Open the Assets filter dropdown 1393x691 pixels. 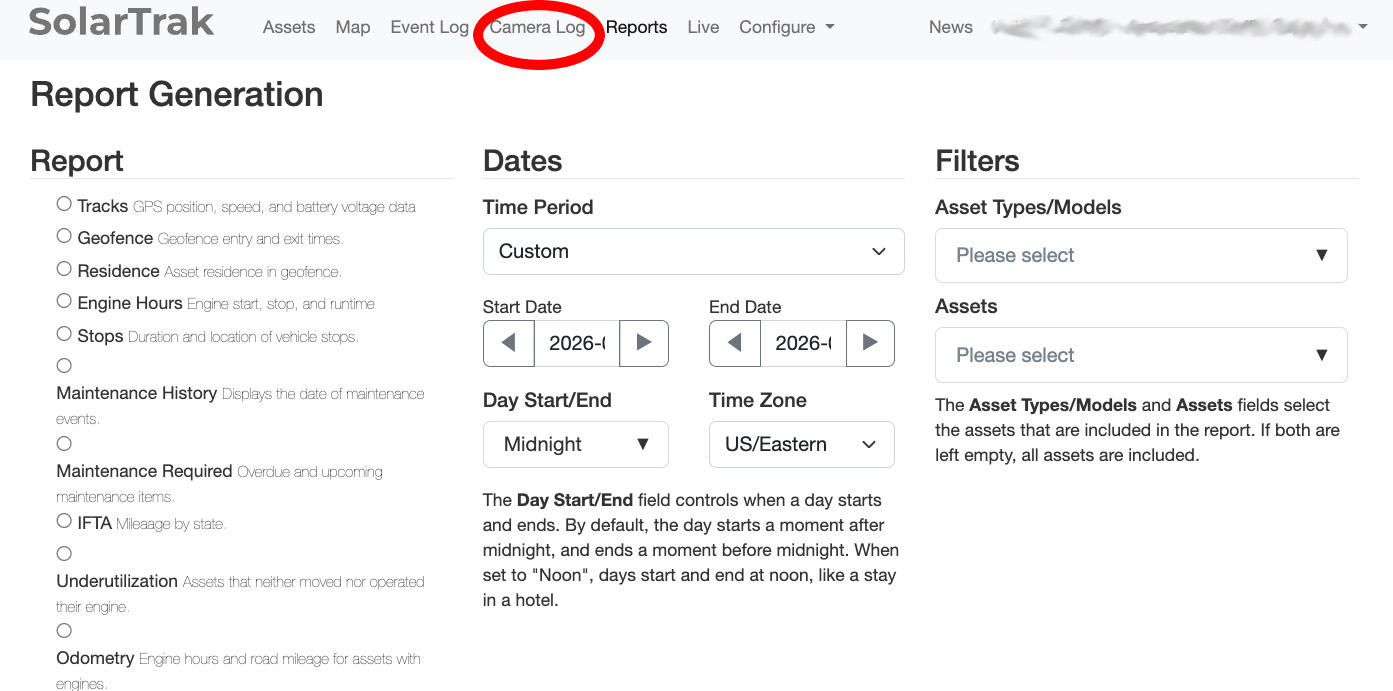[1140, 355]
